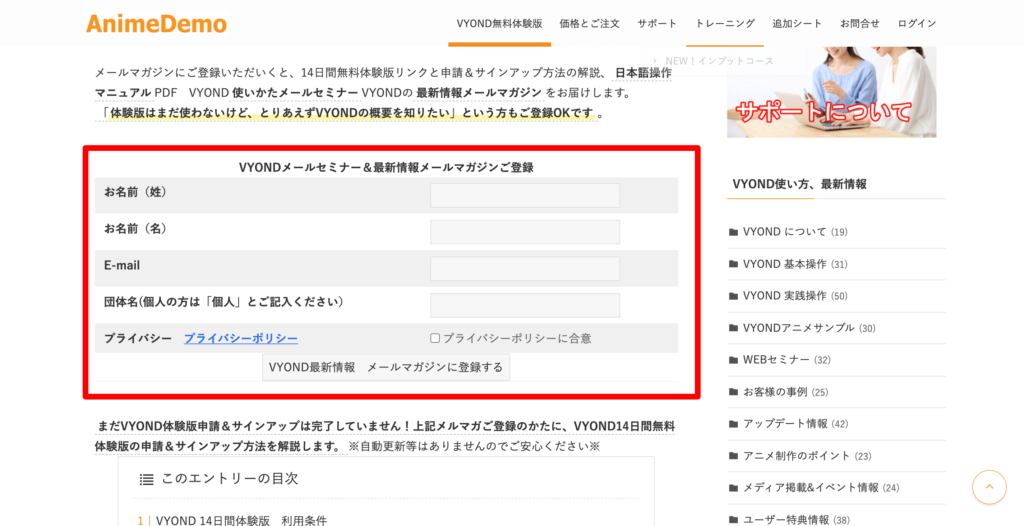Open アニメ制作のポイント category
Screen dimensions: 1024x526
pyautogui.click(x=797, y=455)
